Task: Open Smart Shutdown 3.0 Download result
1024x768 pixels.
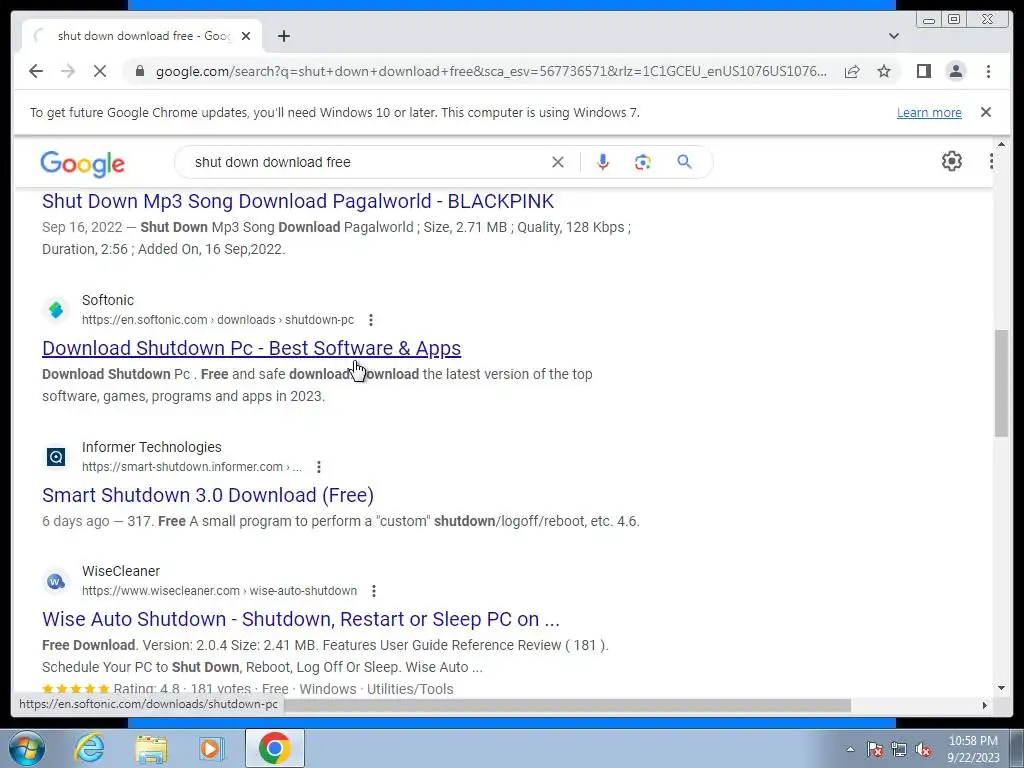Action: [x=208, y=495]
